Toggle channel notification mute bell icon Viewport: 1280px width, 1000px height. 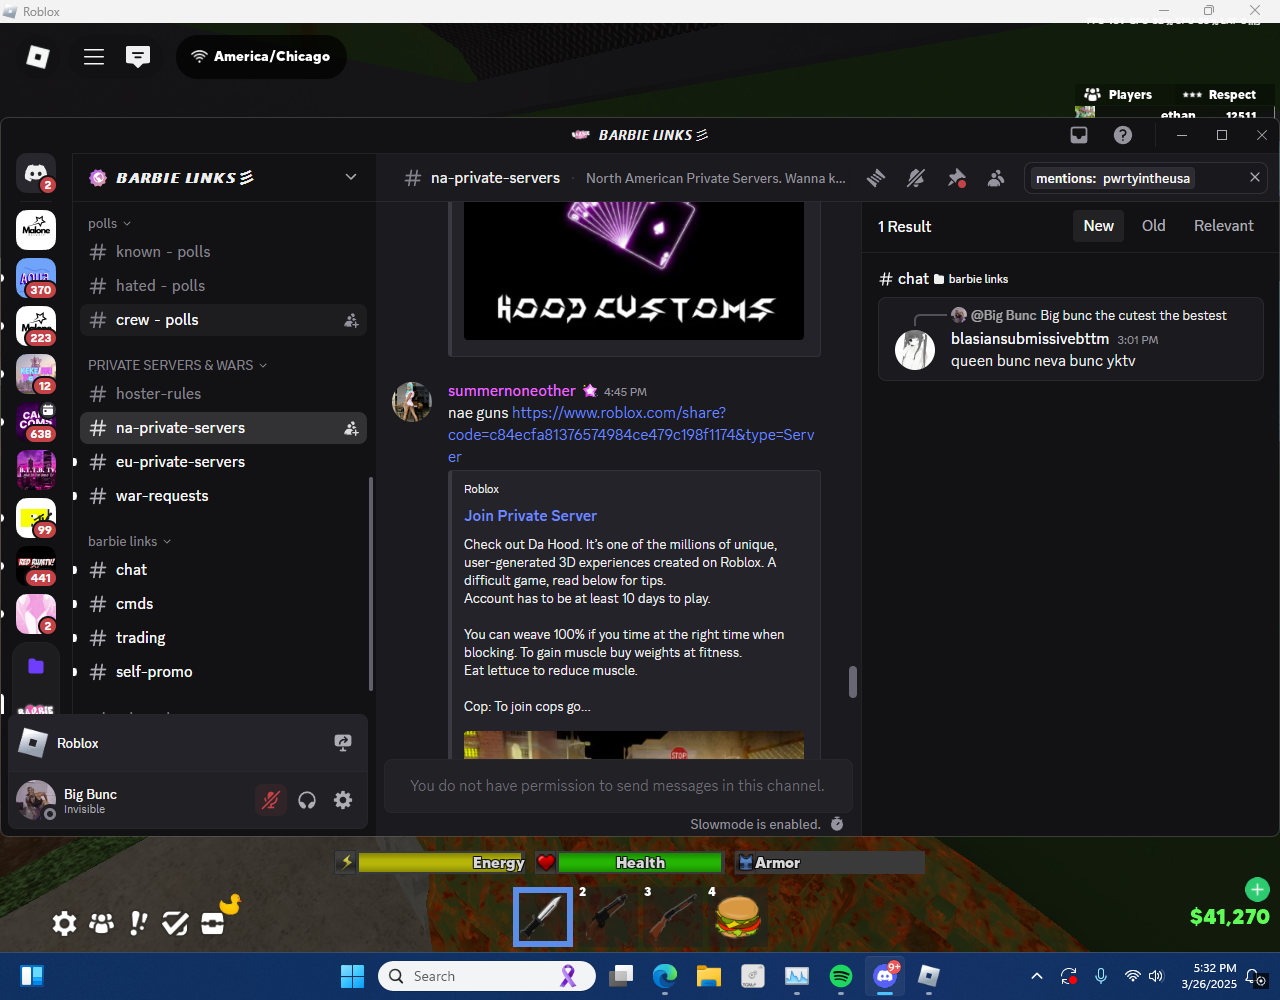[916, 178]
